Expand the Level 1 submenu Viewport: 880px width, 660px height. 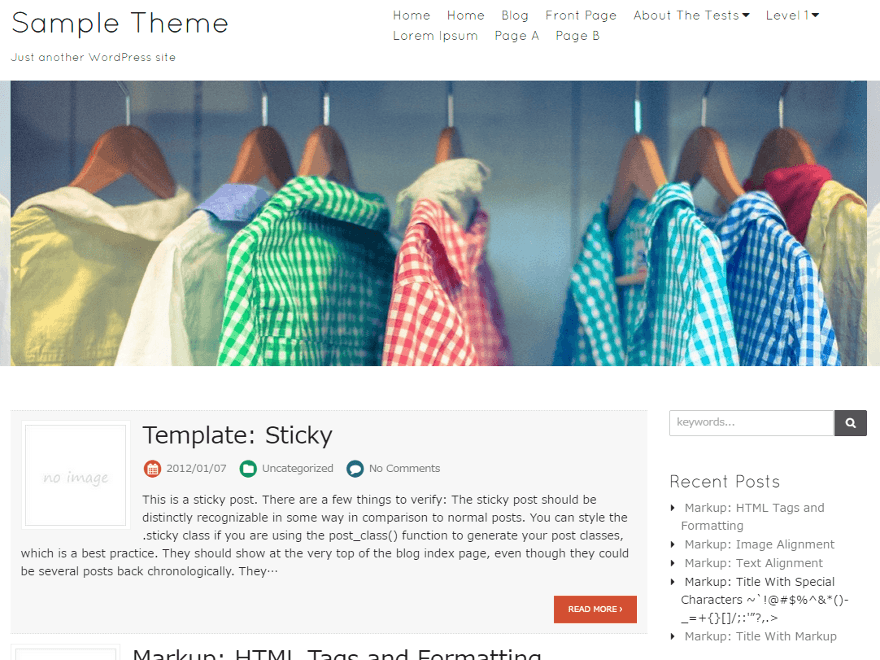point(787,15)
